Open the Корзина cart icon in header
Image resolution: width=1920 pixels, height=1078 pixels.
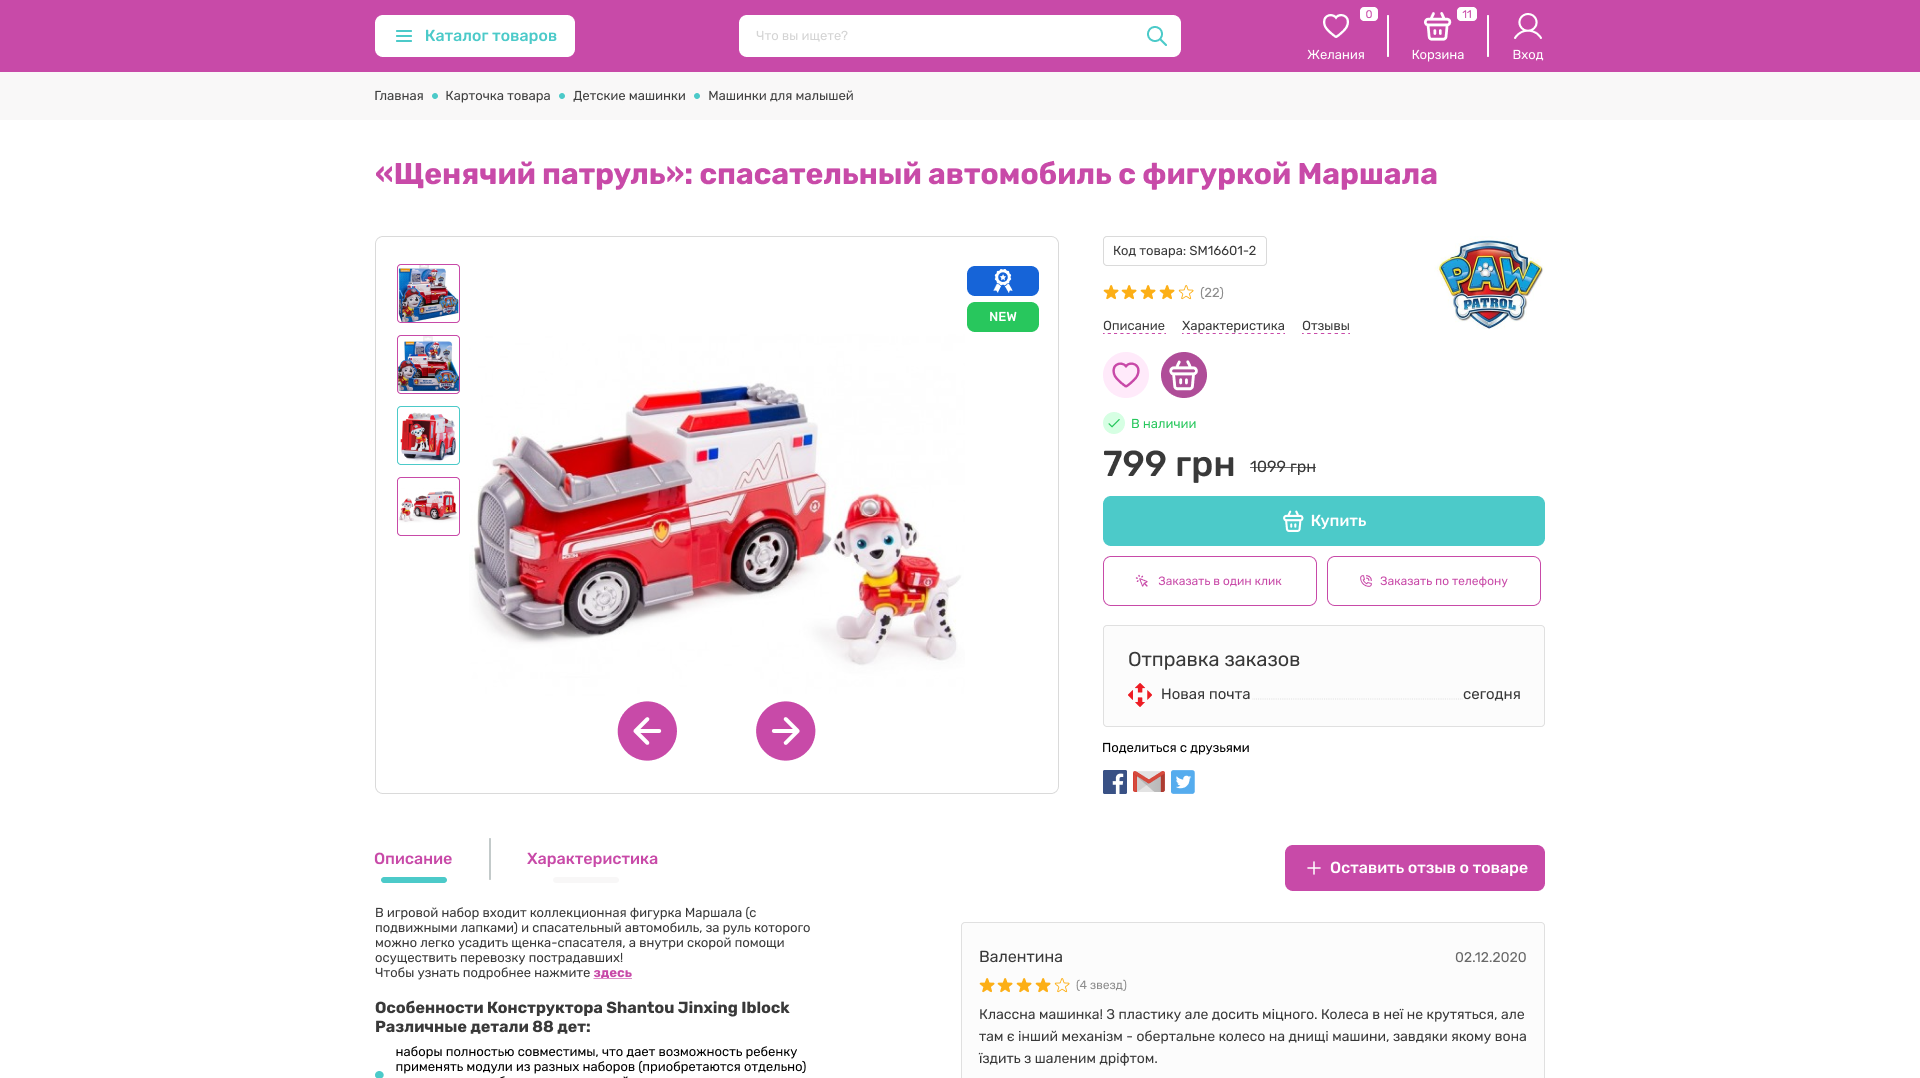(1437, 26)
